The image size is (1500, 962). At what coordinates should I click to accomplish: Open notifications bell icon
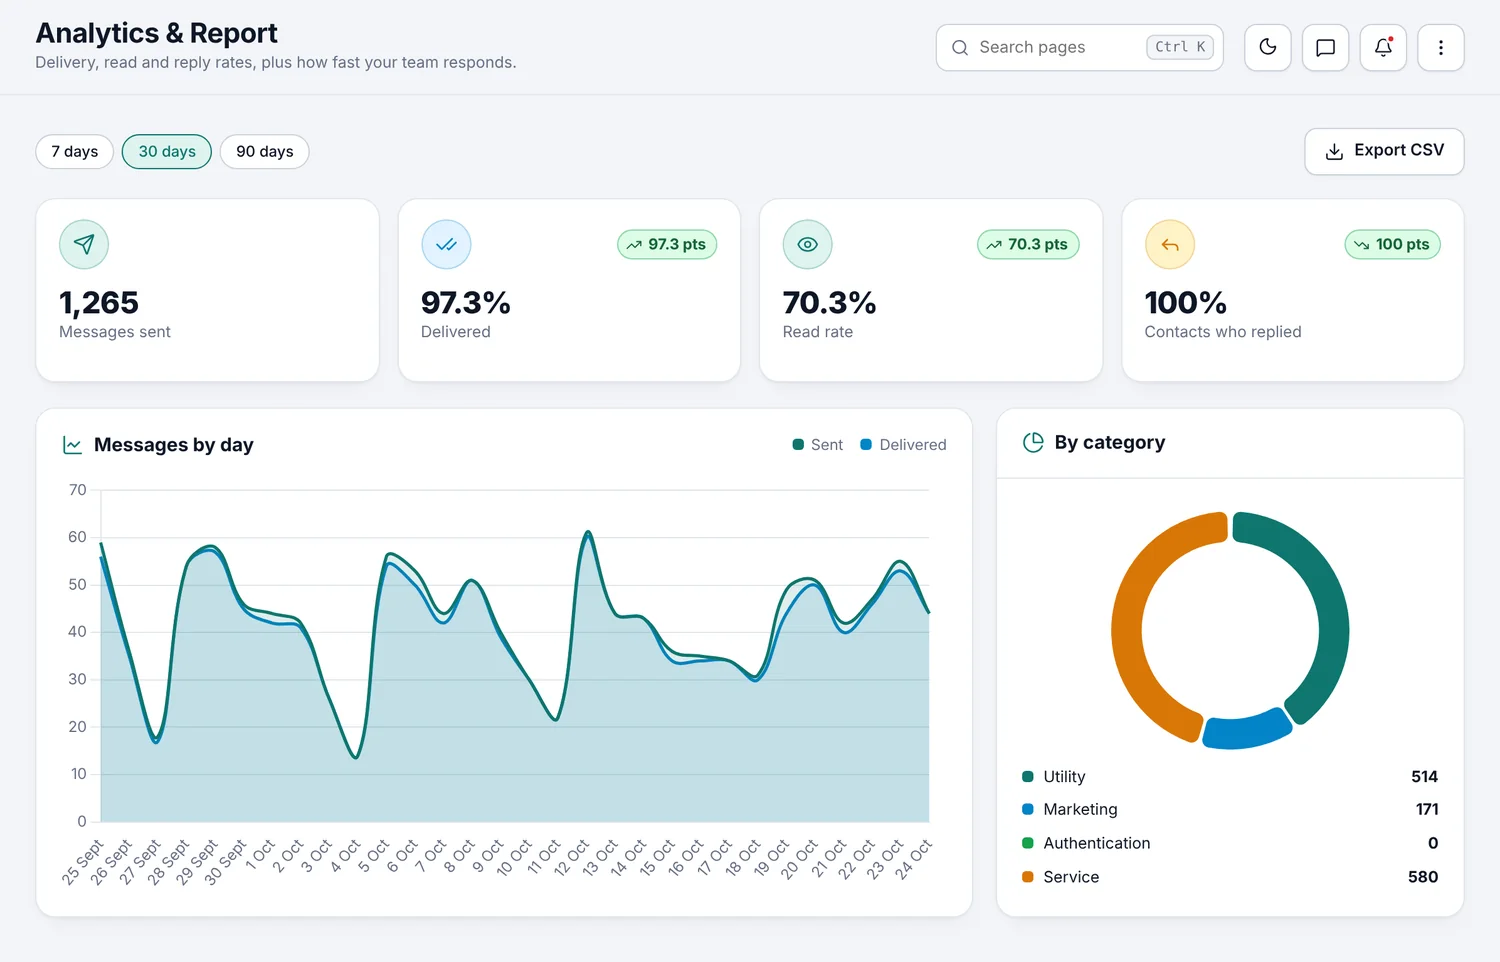click(1383, 47)
